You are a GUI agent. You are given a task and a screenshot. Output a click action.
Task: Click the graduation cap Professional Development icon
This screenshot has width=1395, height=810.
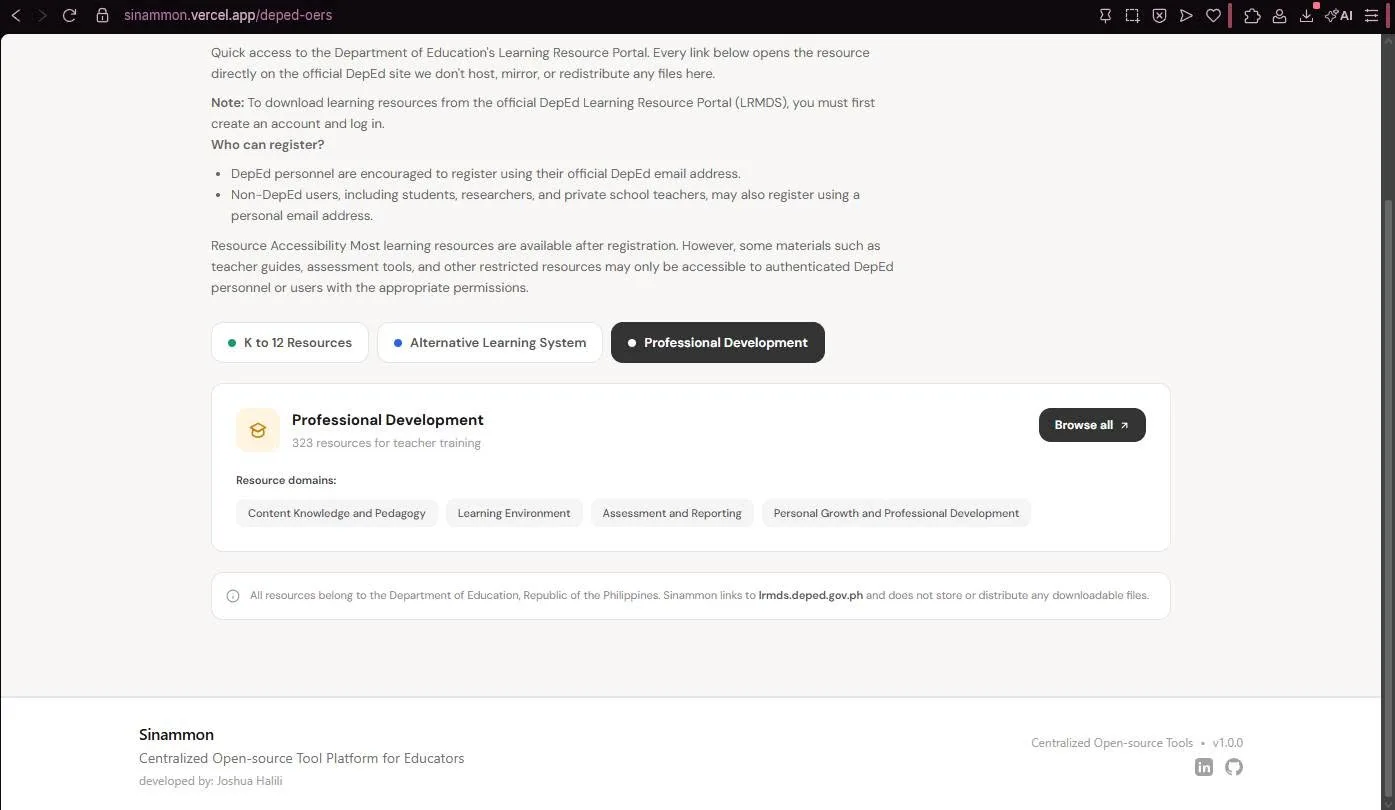pyautogui.click(x=258, y=430)
